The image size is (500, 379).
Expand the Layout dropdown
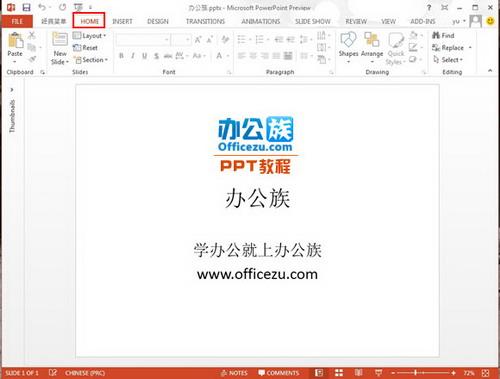pos(89,35)
